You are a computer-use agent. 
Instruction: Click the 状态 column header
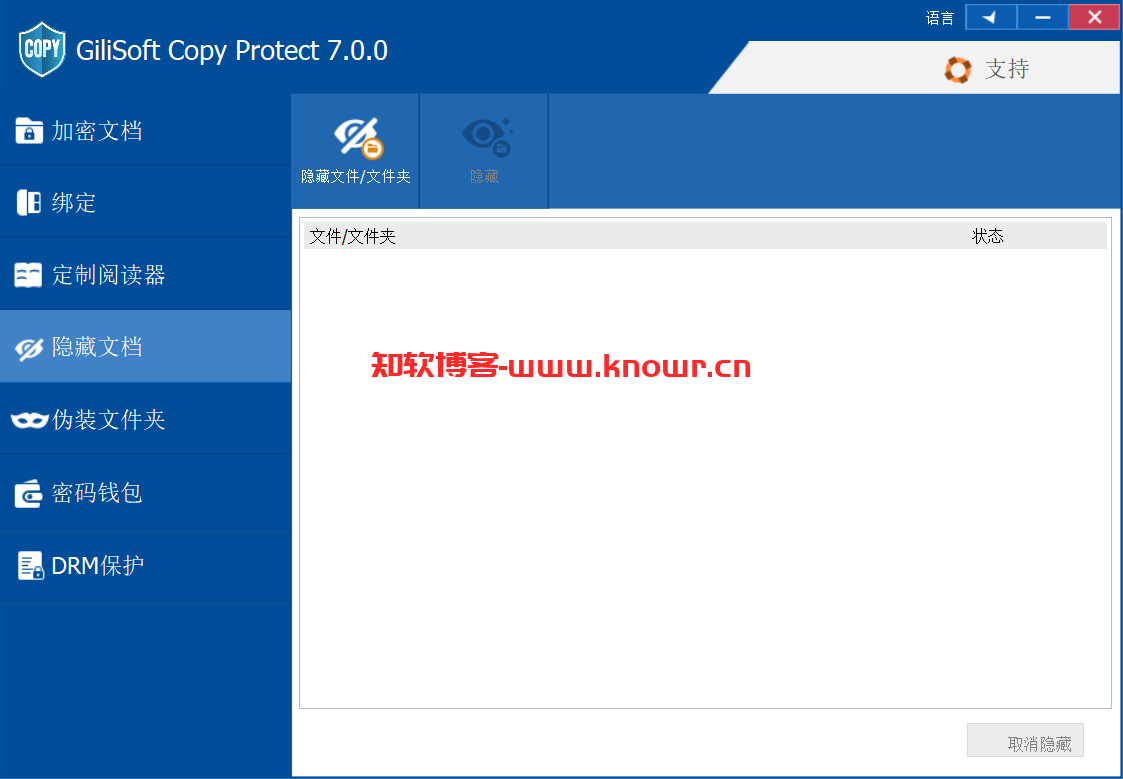point(988,236)
